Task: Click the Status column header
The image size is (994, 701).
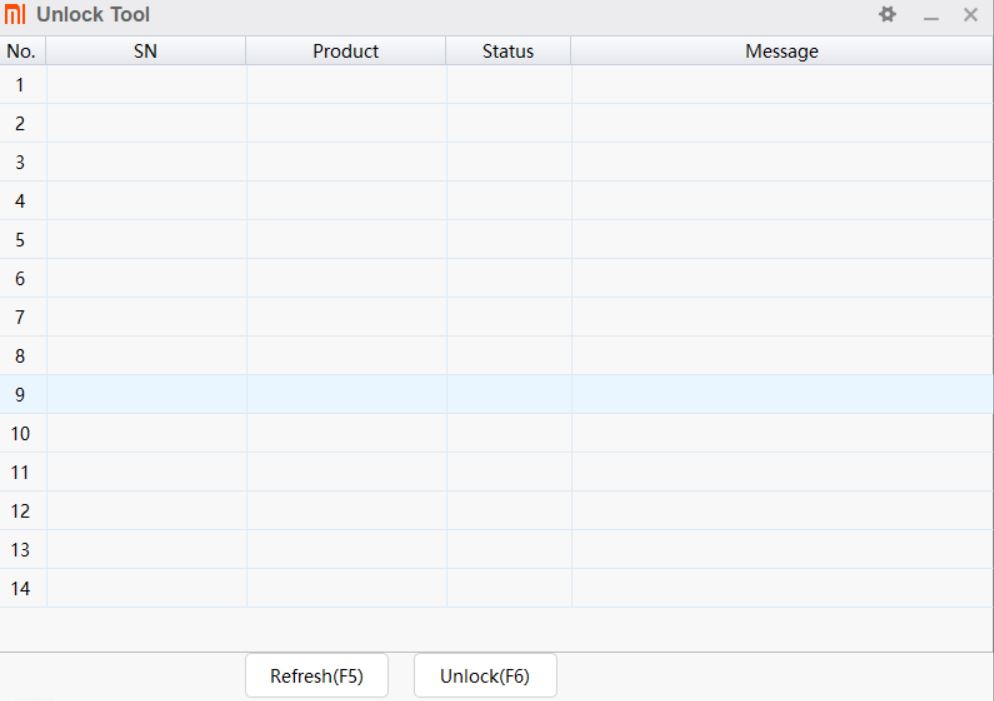Action: [x=508, y=51]
